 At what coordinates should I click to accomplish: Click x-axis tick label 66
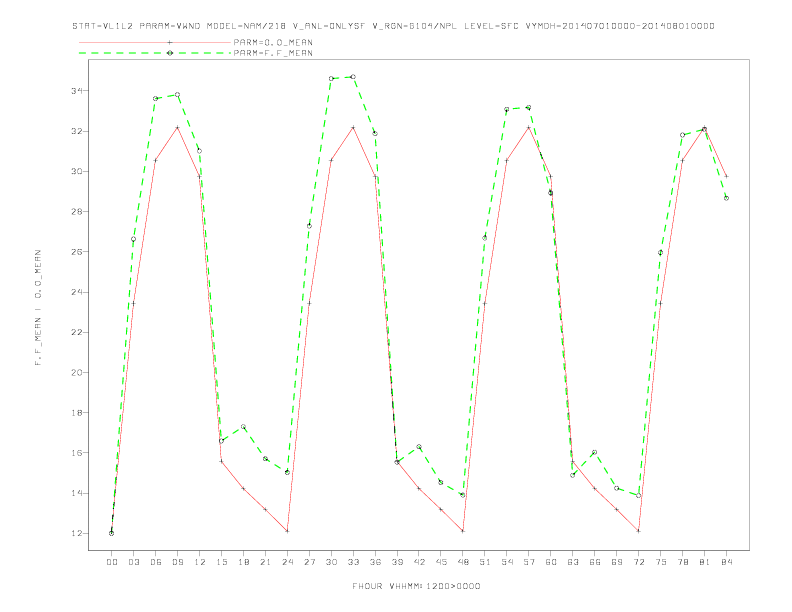pyautogui.click(x=595, y=562)
